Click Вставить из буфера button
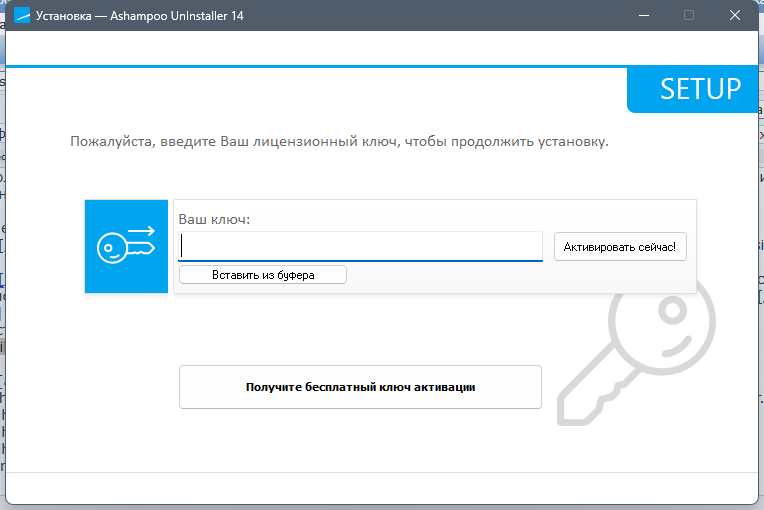 point(263,275)
